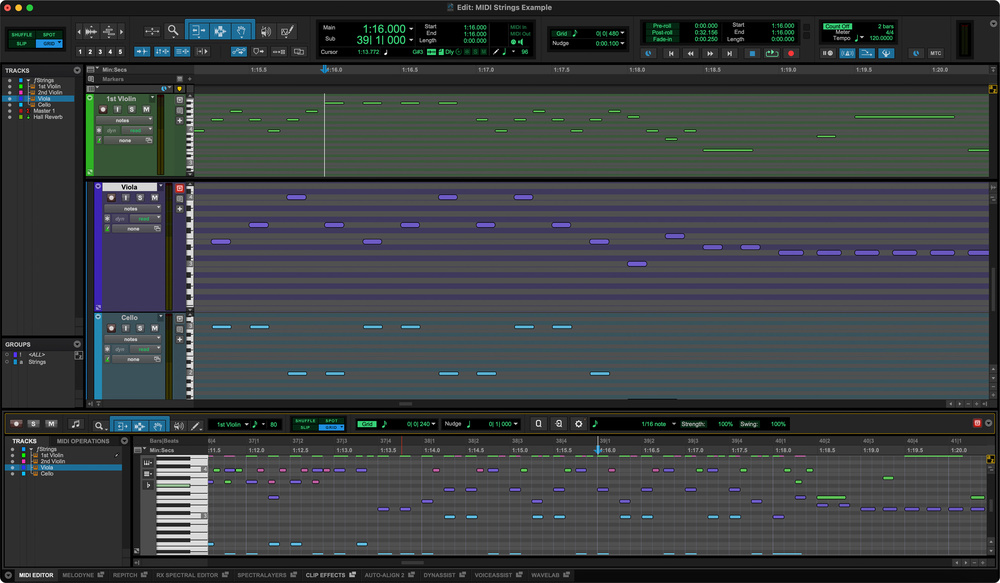The image size is (1000, 583).
Task: Open the MIDI Editor quantize settings gear
Action: tap(578, 424)
